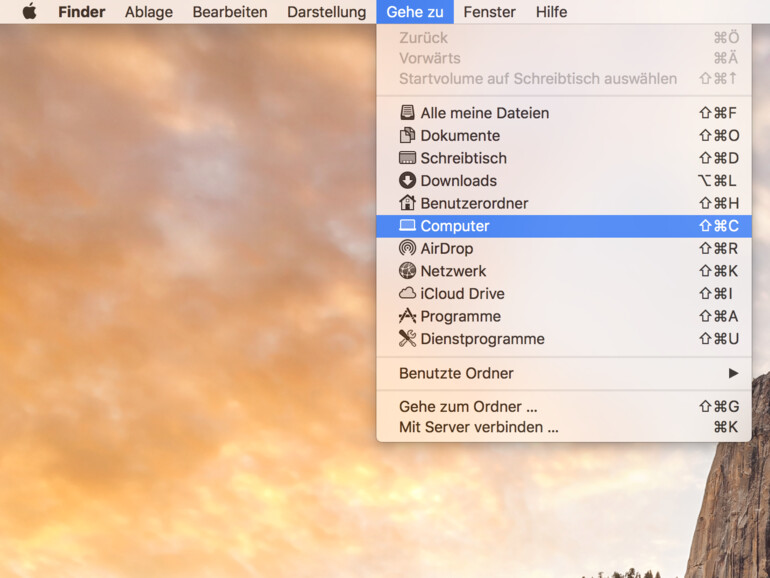Select the highlighted Computer label

click(455, 226)
